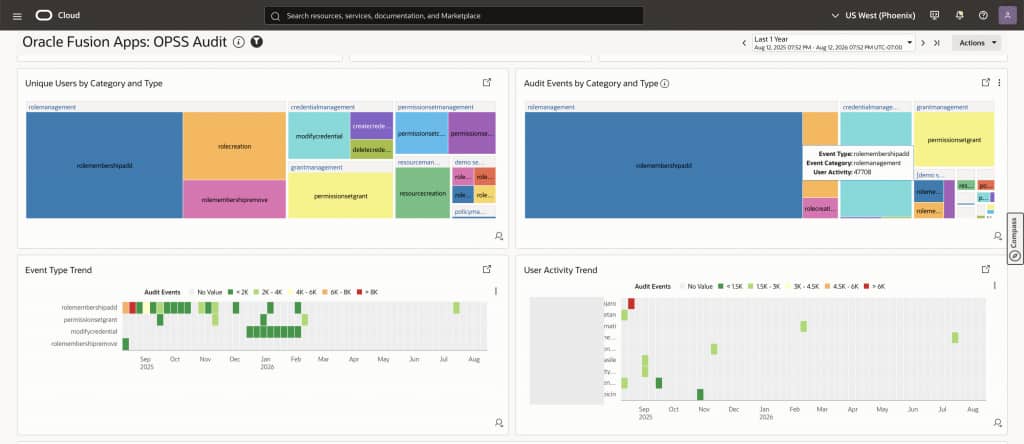Click the red heatmap cell in rolemembershipadd row
1024x444 pixels.
[x=133, y=308]
